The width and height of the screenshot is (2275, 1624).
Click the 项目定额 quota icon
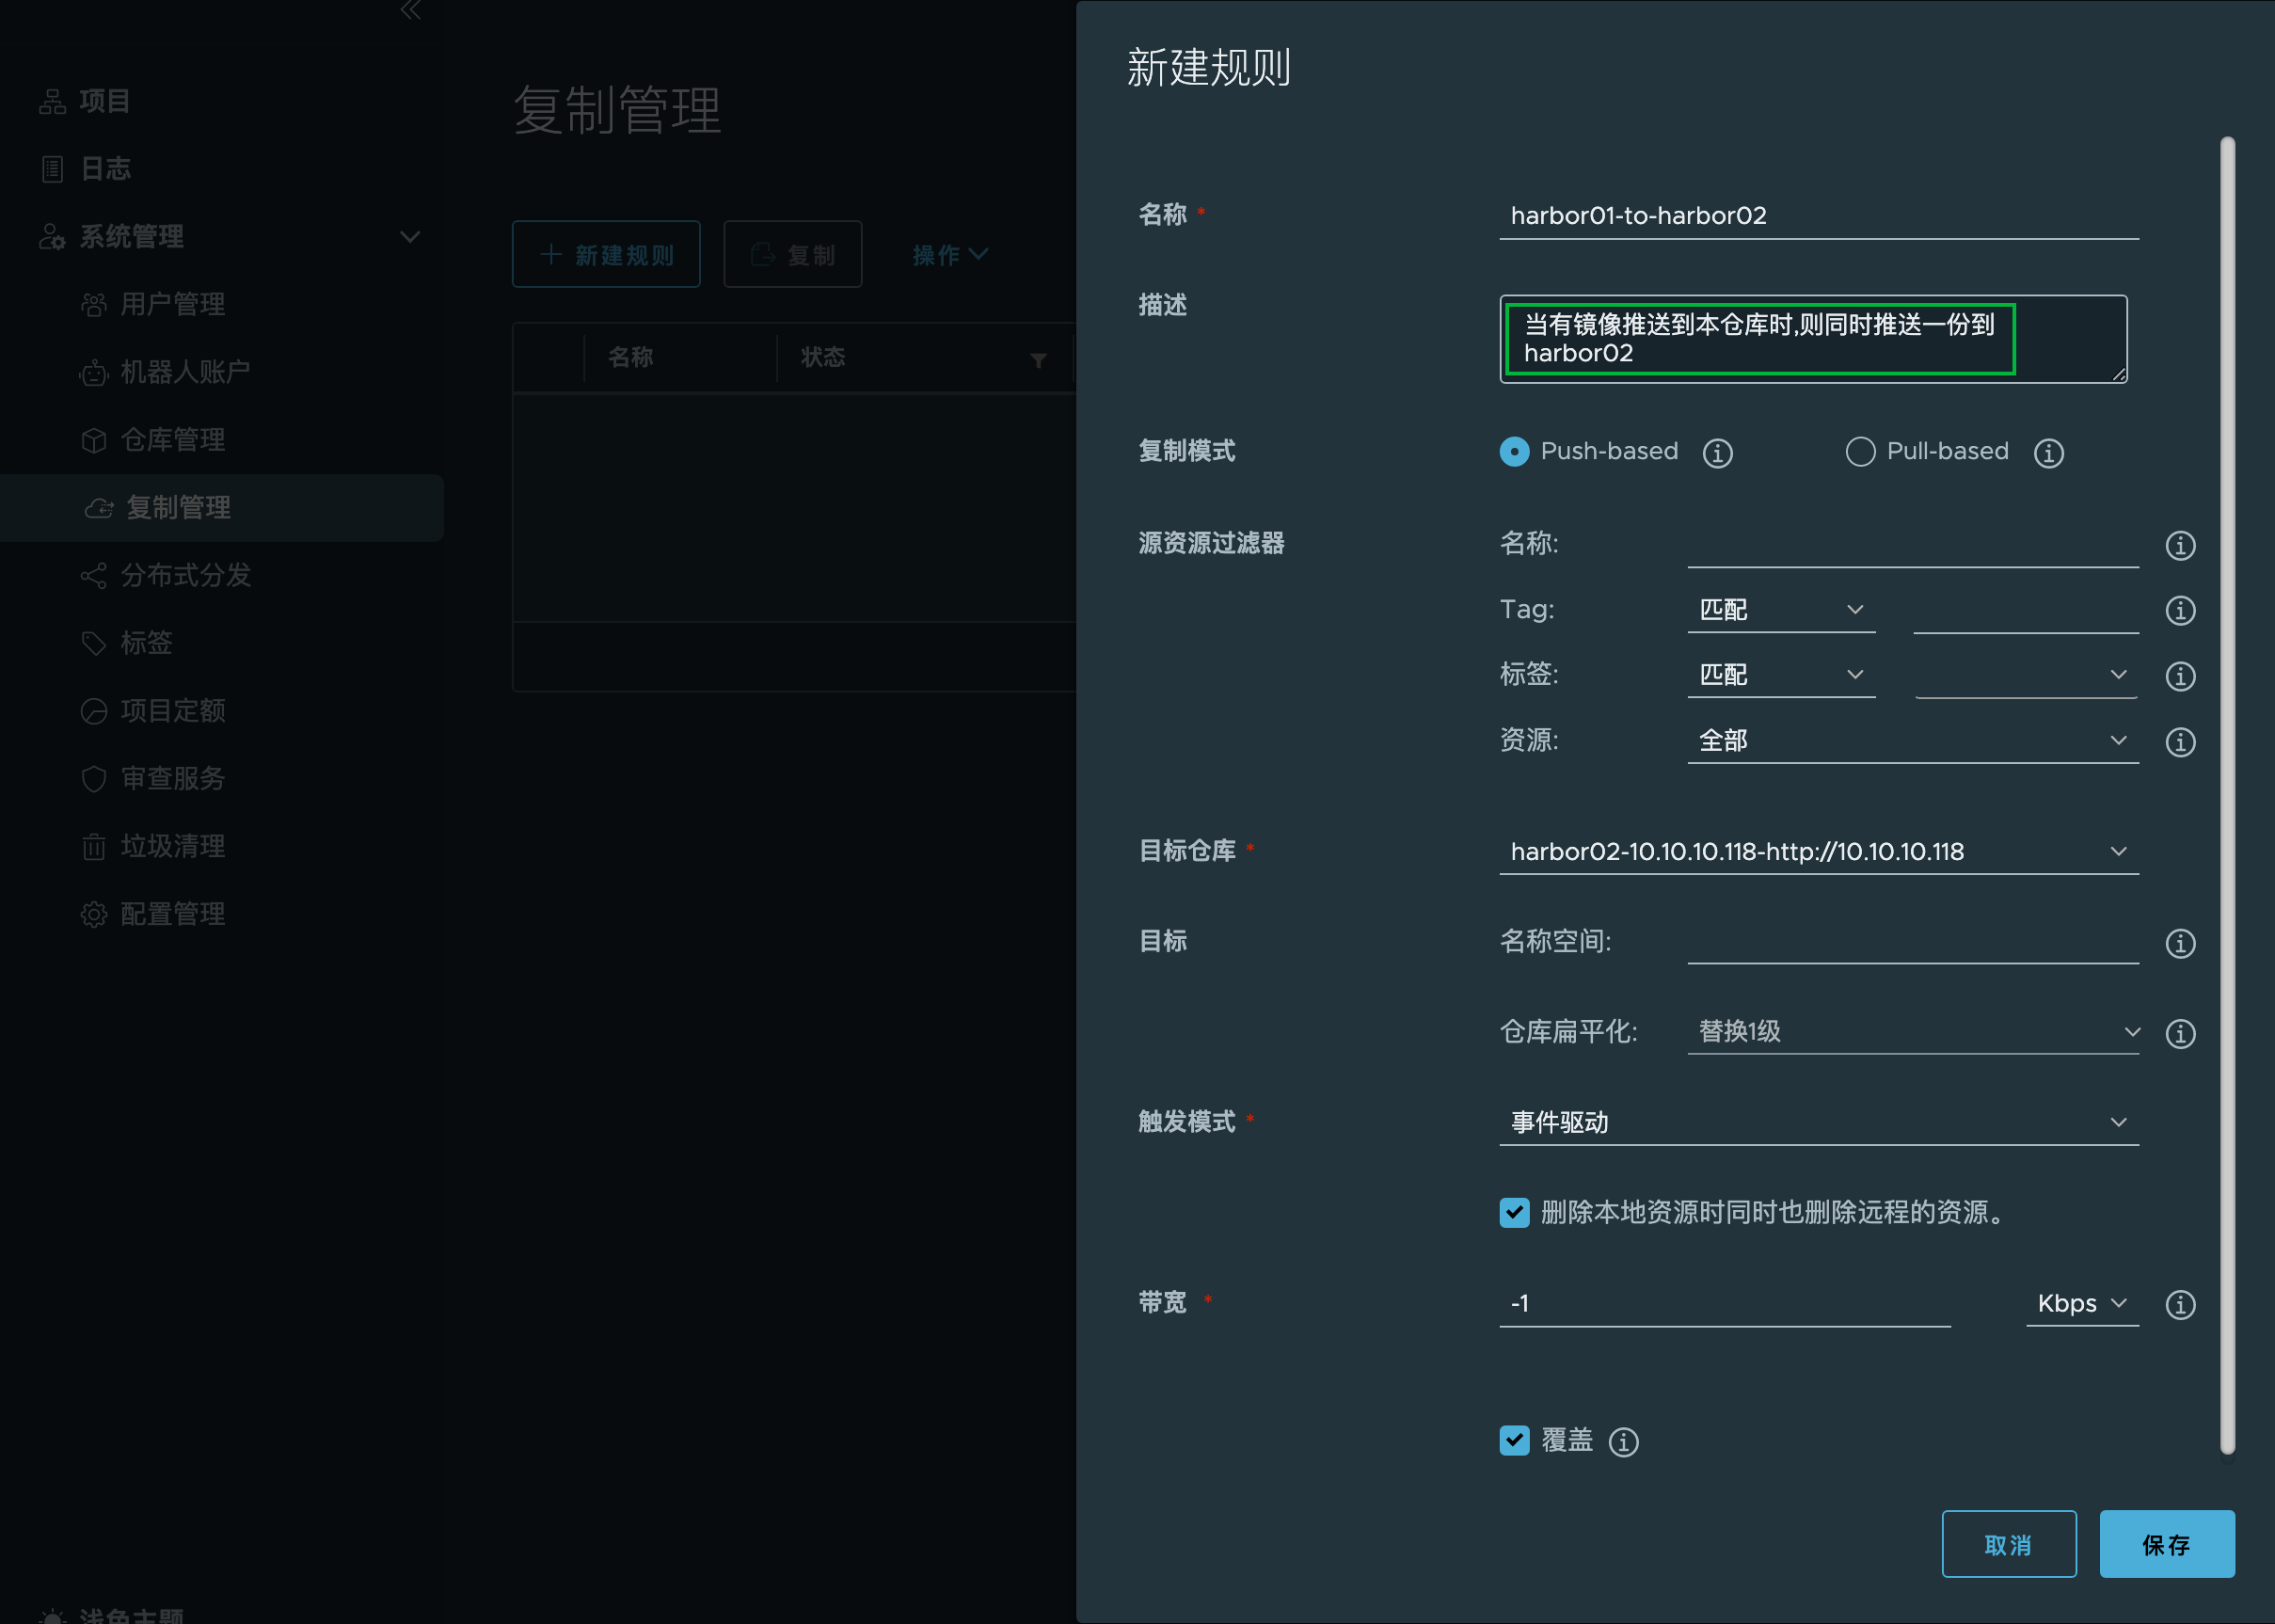(93, 711)
